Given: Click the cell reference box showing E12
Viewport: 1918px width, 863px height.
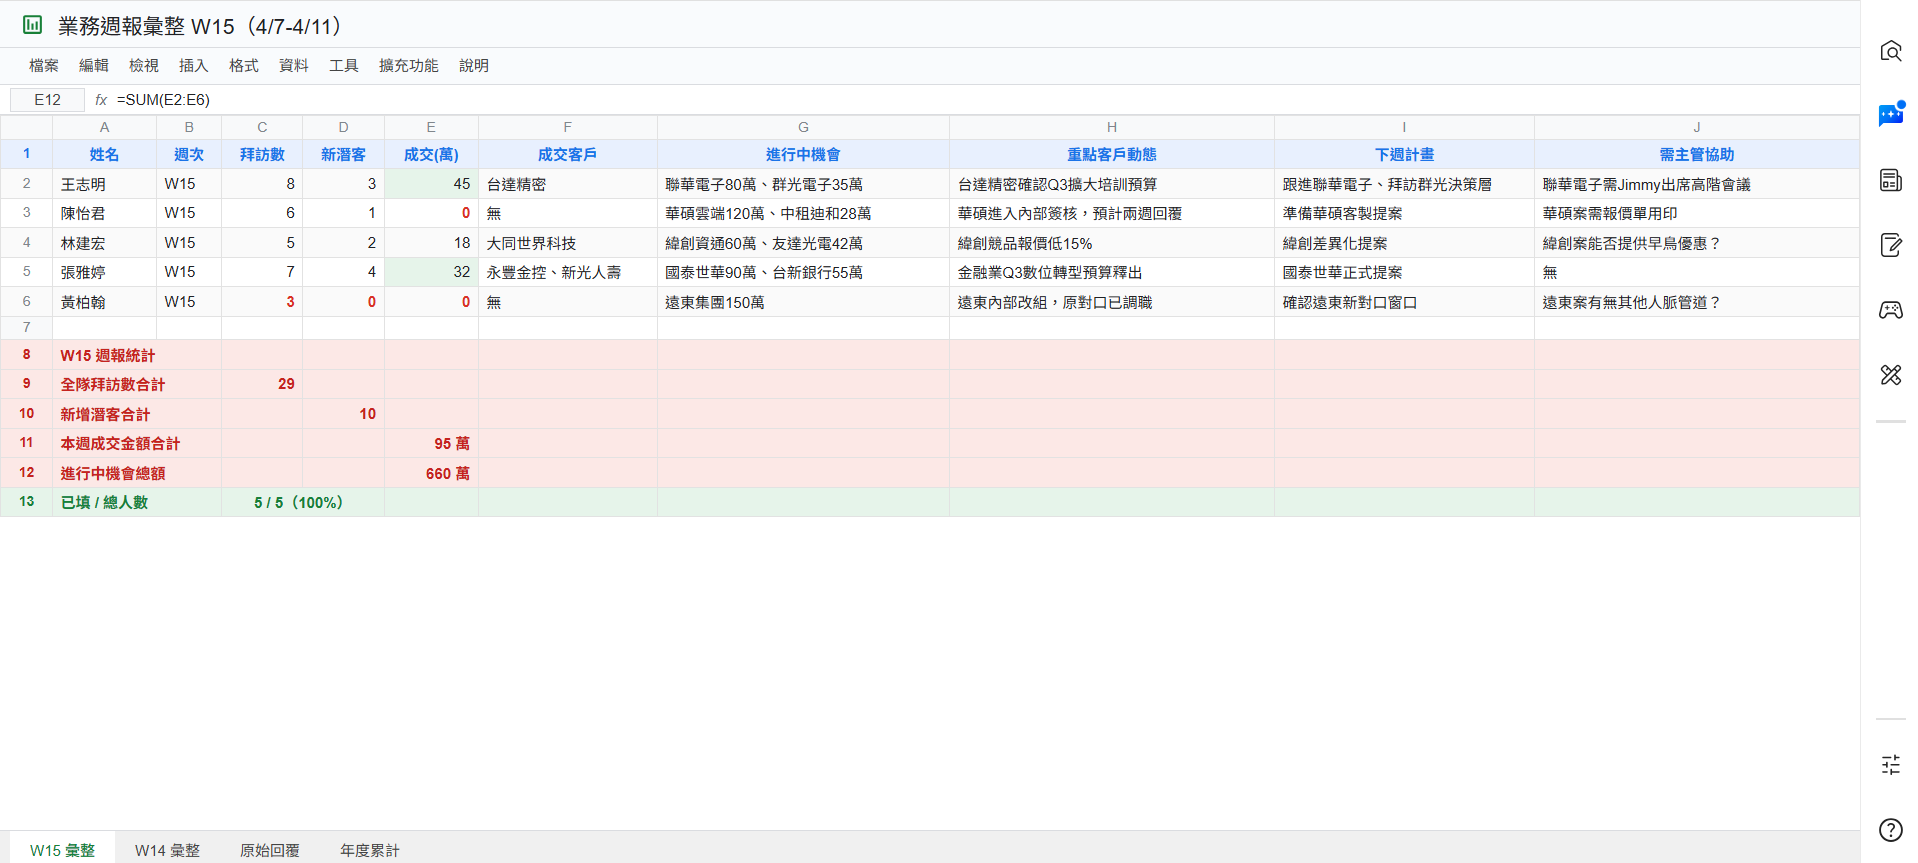Looking at the screenshot, I should (x=47, y=100).
